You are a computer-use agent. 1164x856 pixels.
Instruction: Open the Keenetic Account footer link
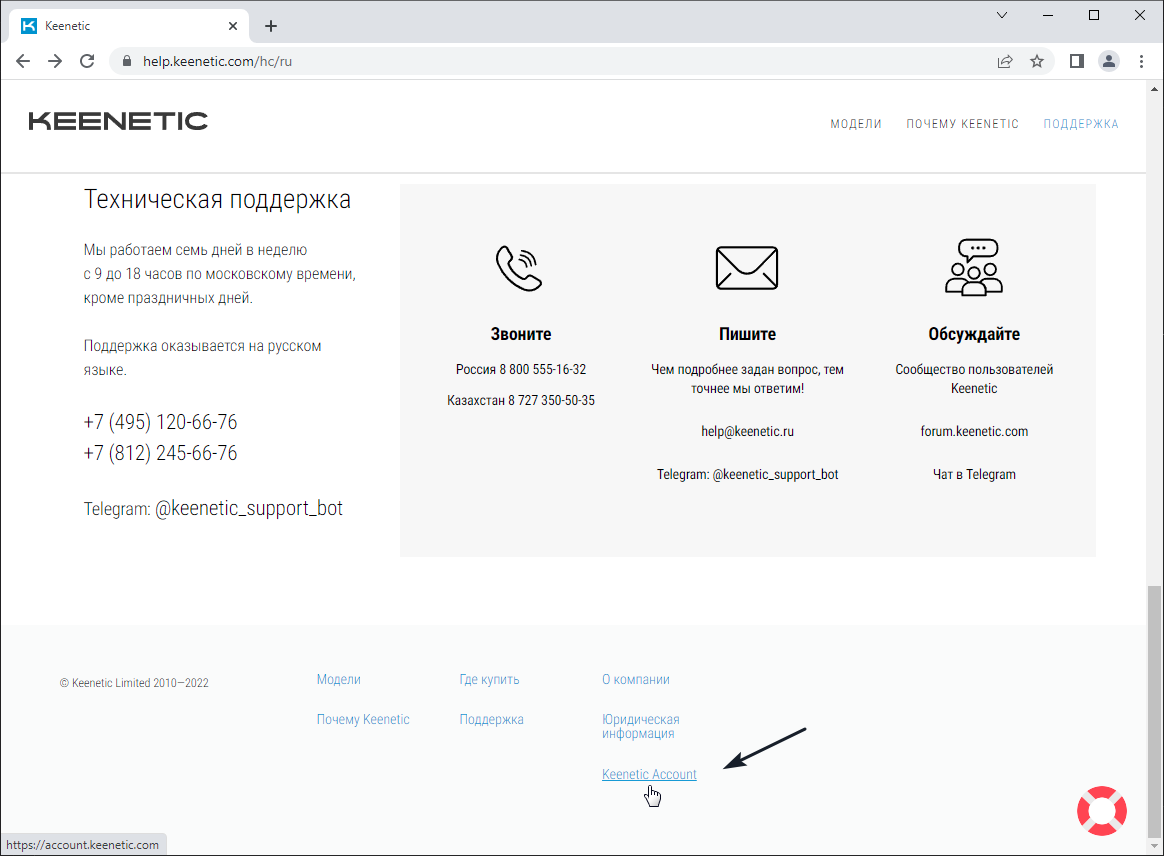[649, 774]
